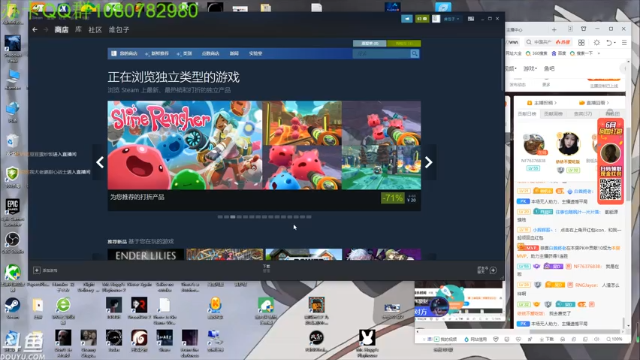Click the Steam announcements megaphone icon
Image resolution: width=640 pixels, height=360 pixels.
(407, 19)
